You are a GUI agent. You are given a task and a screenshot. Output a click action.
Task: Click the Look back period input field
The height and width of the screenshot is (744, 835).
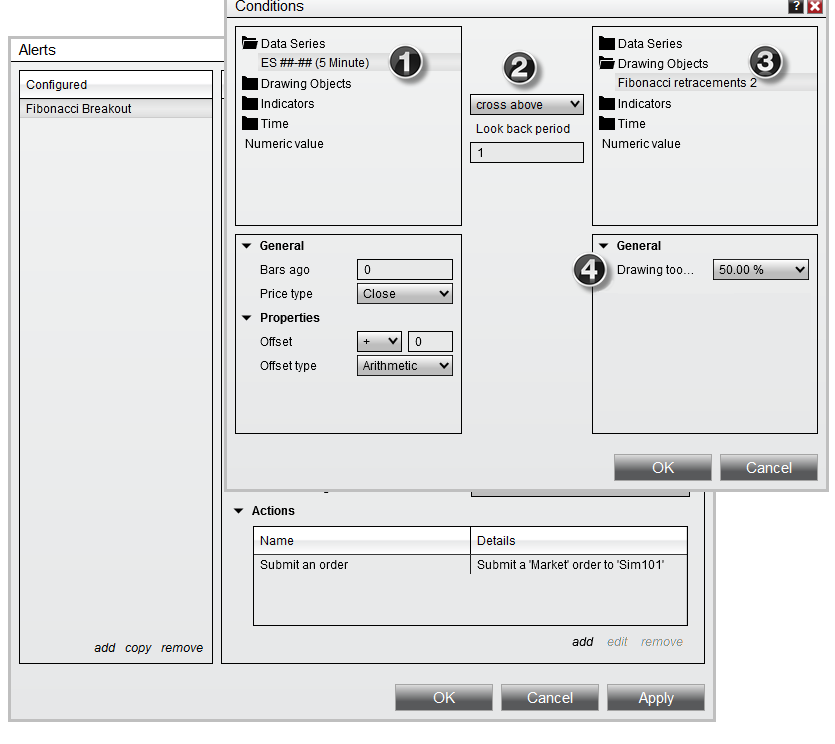pos(526,153)
